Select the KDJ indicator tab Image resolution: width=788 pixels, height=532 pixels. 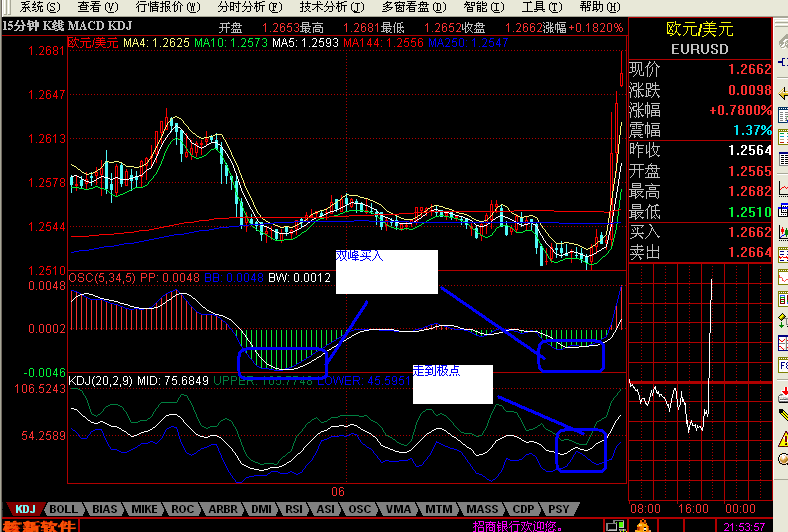point(25,509)
